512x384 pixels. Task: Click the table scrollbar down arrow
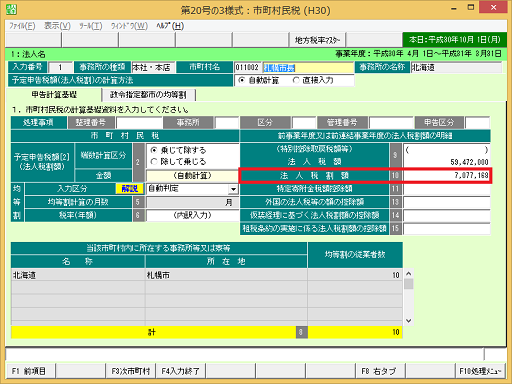click(409, 321)
